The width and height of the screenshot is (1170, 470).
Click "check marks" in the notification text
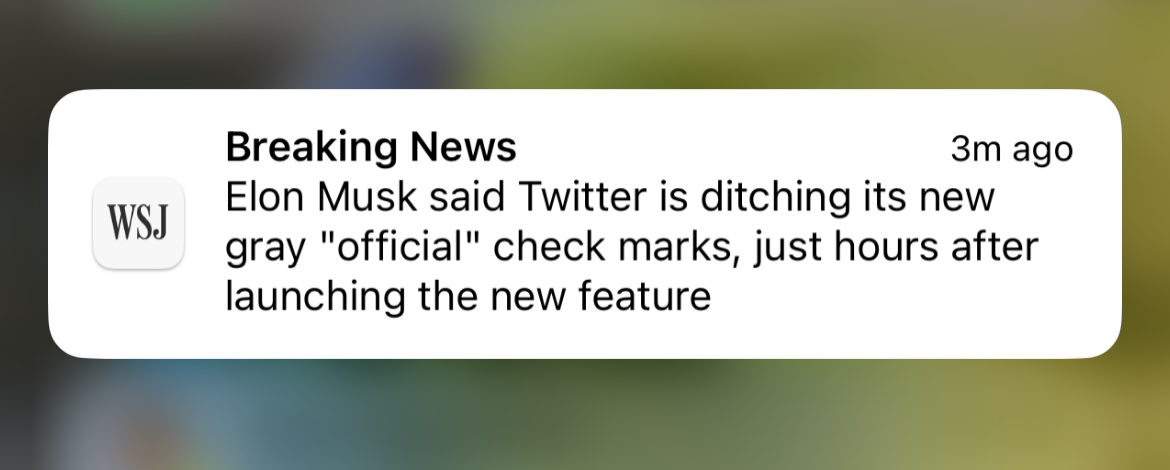[607, 247]
